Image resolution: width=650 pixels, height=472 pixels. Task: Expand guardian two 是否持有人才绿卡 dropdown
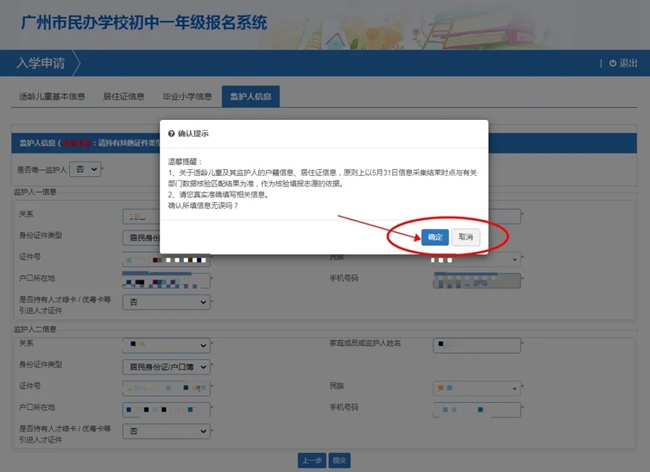click(165, 430)
